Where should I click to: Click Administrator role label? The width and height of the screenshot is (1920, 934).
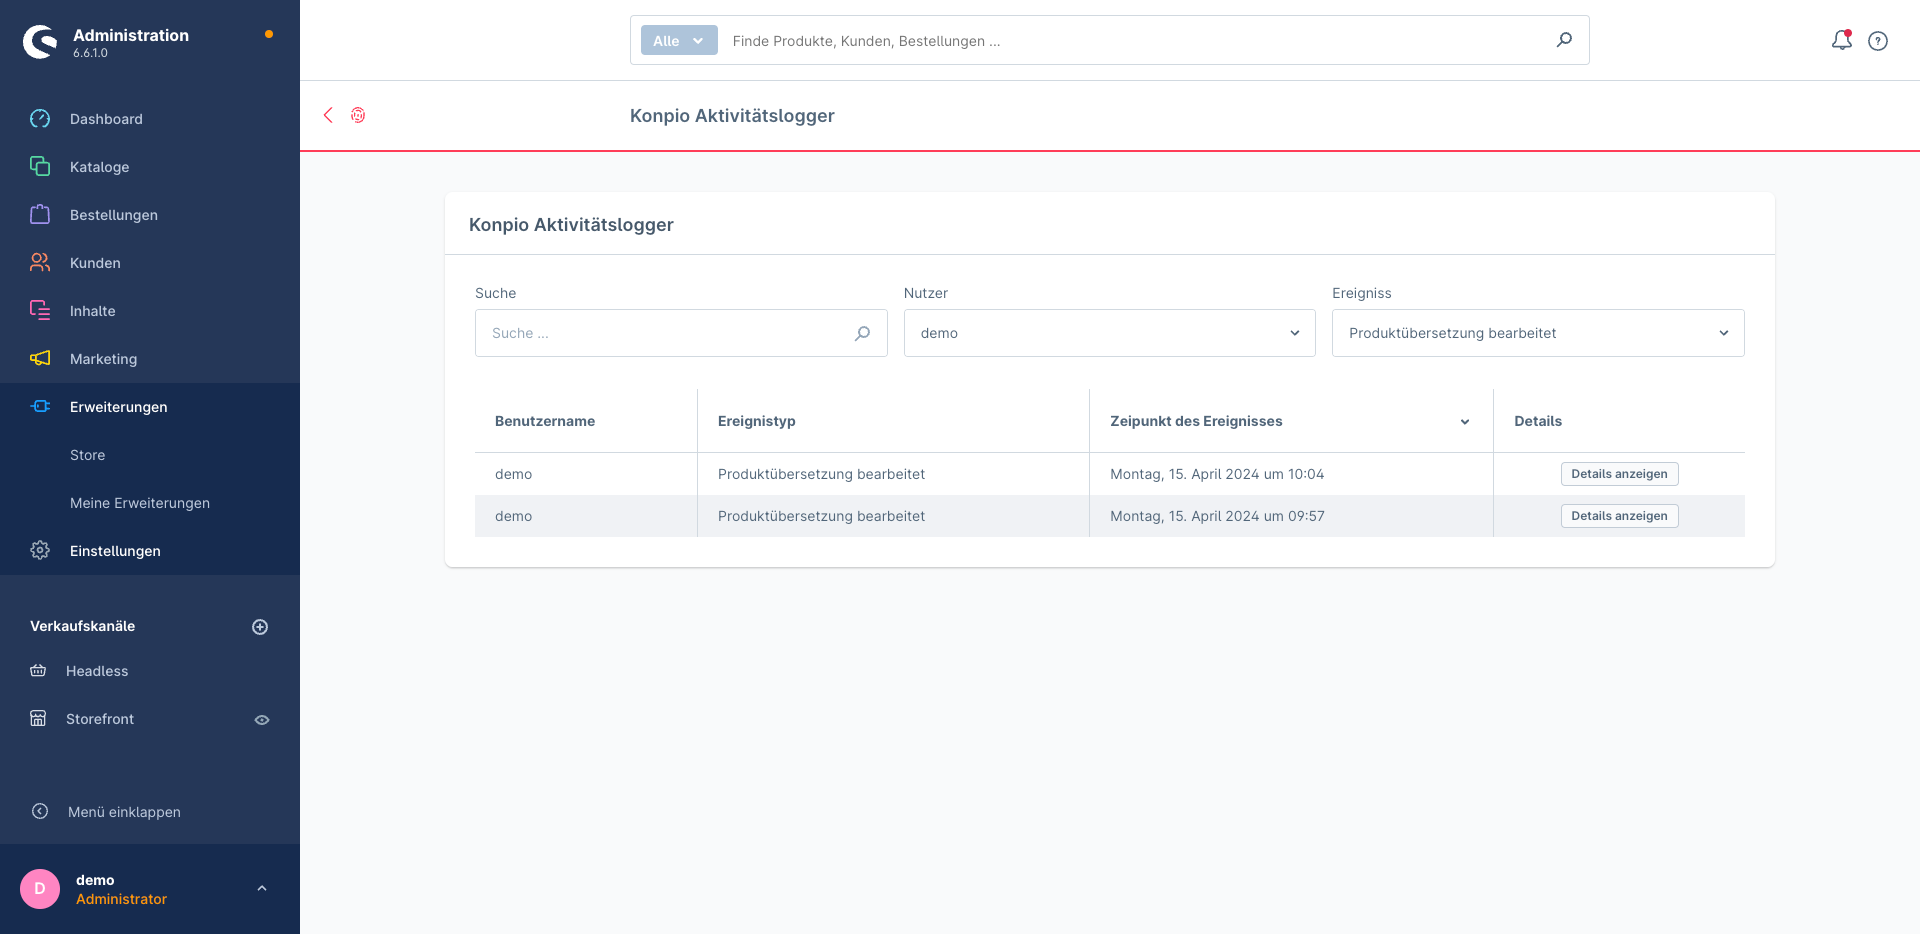121,899
